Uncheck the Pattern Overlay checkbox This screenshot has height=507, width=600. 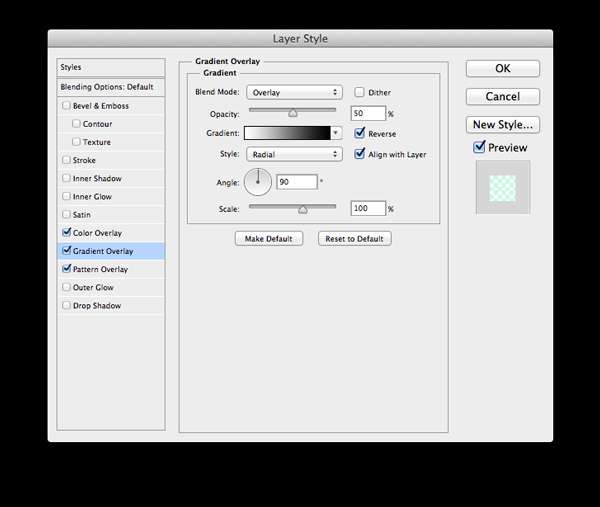67,268
